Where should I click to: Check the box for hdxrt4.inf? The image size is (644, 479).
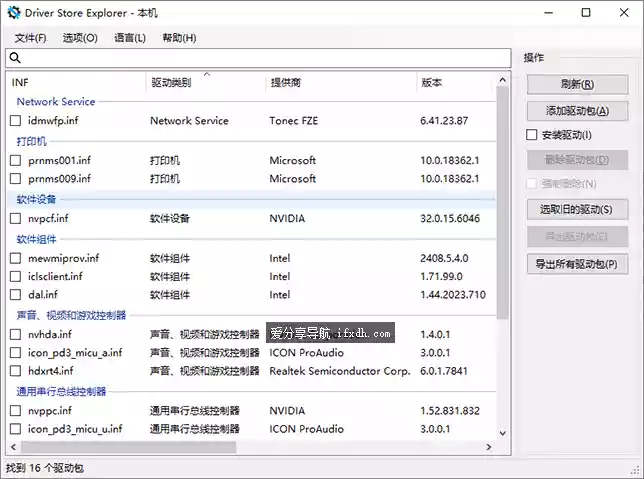click(x=15, y=371)
